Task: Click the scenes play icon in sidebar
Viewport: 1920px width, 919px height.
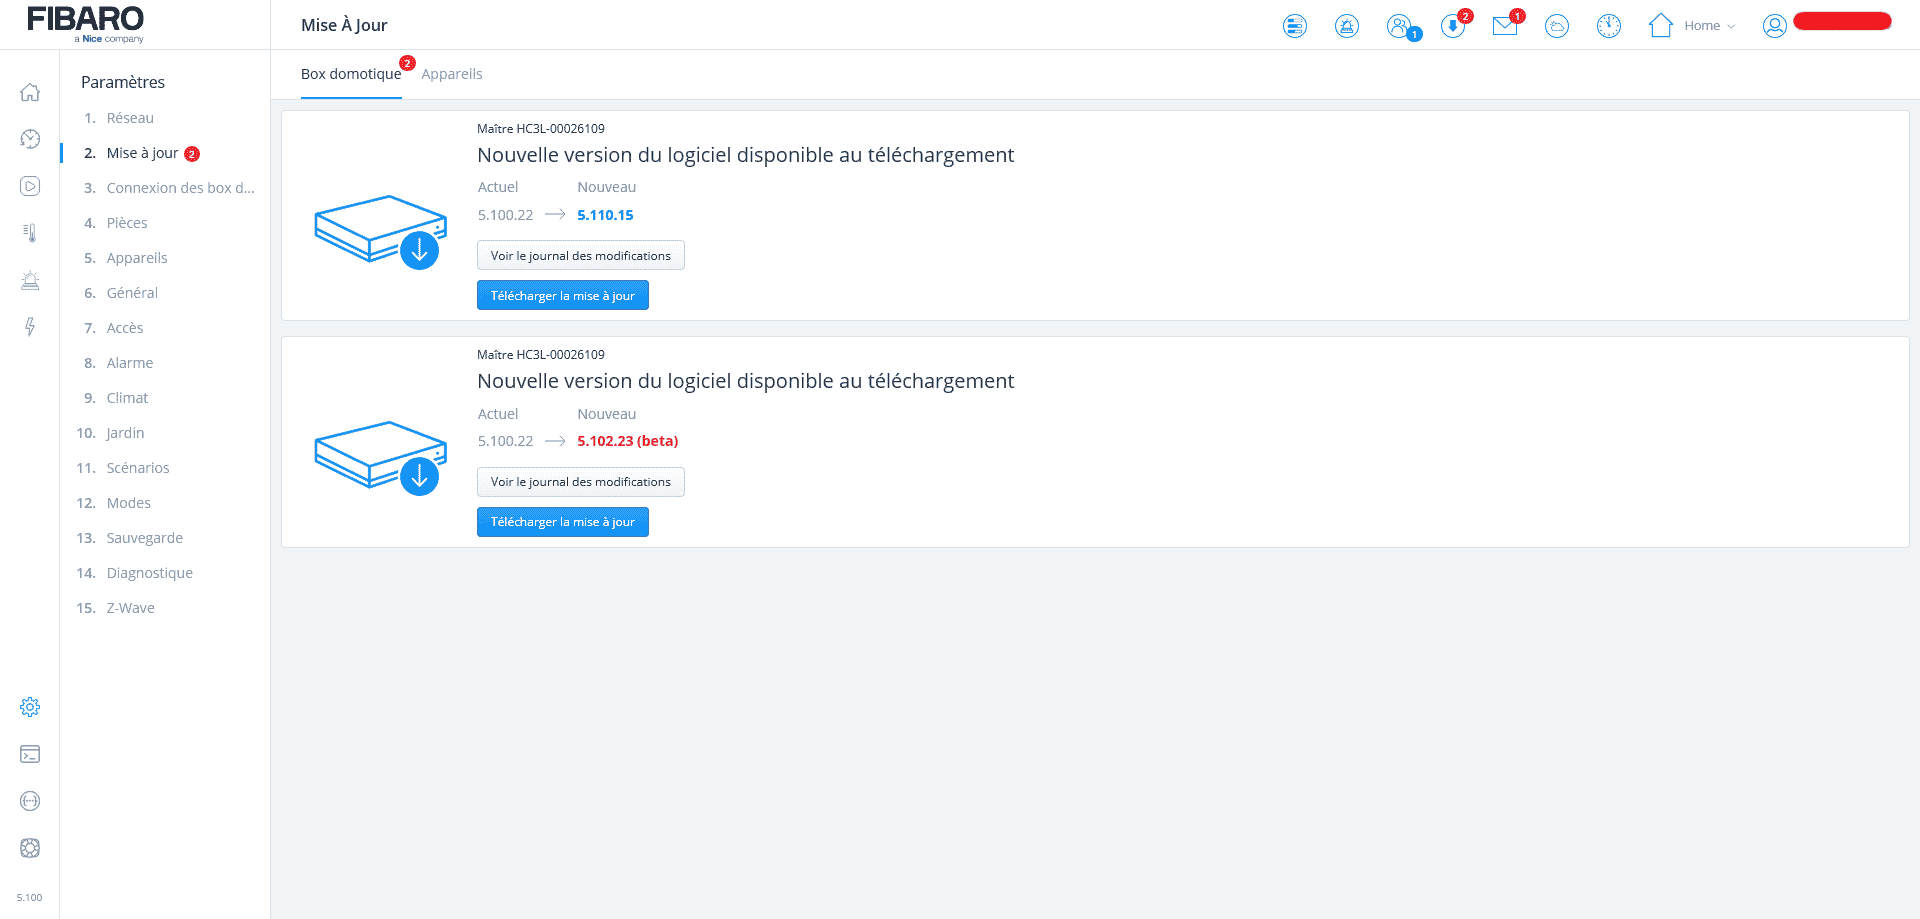Action: click(30, 186)
